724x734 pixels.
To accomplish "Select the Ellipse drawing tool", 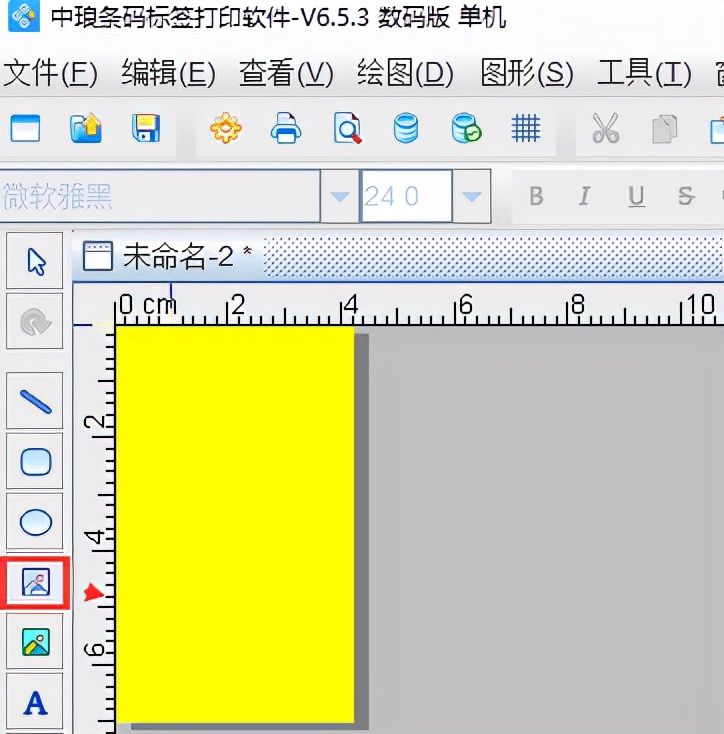I will 35,521.
